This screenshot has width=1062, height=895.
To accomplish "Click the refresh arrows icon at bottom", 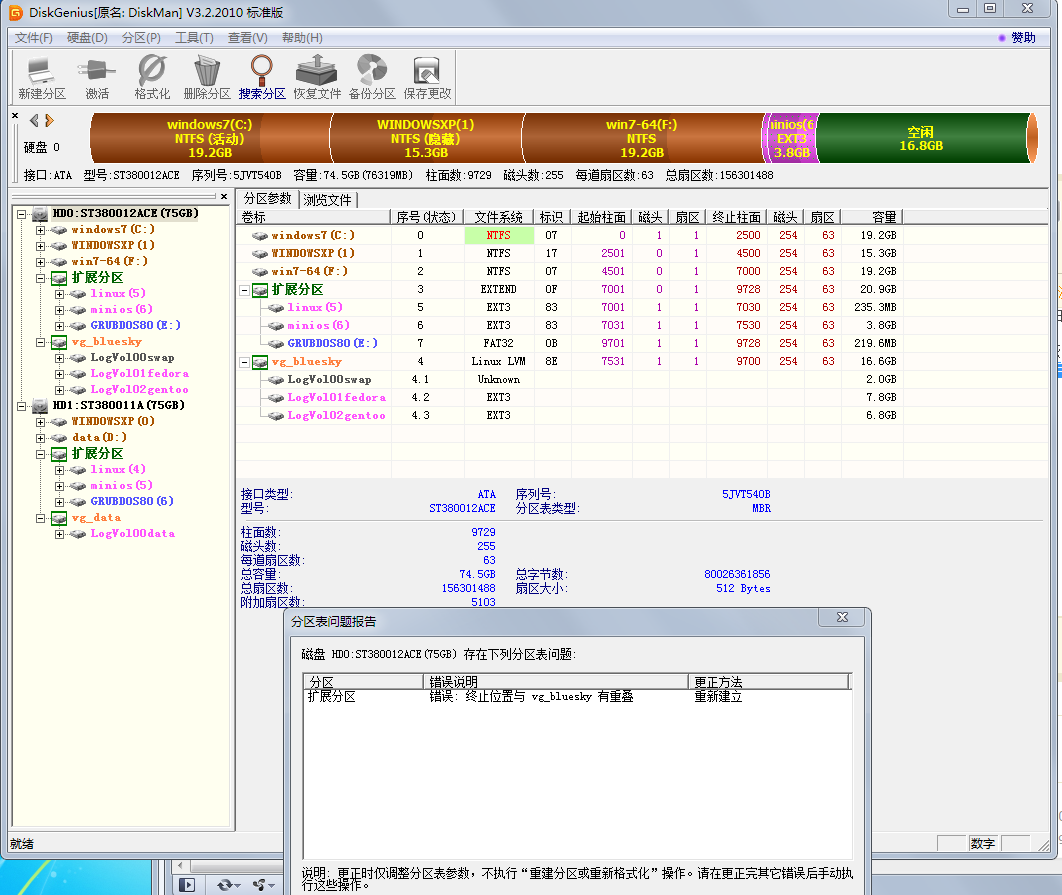I will (x=225, y=885).
